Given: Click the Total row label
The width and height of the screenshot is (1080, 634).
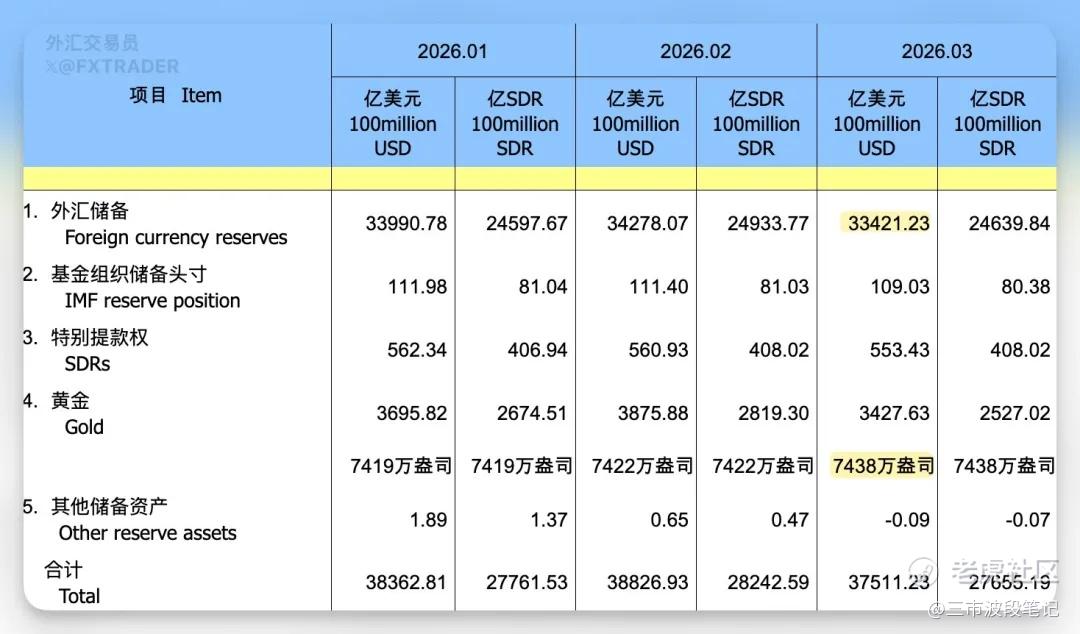Looking at the screenshot, I should click(x=79, y=596).
